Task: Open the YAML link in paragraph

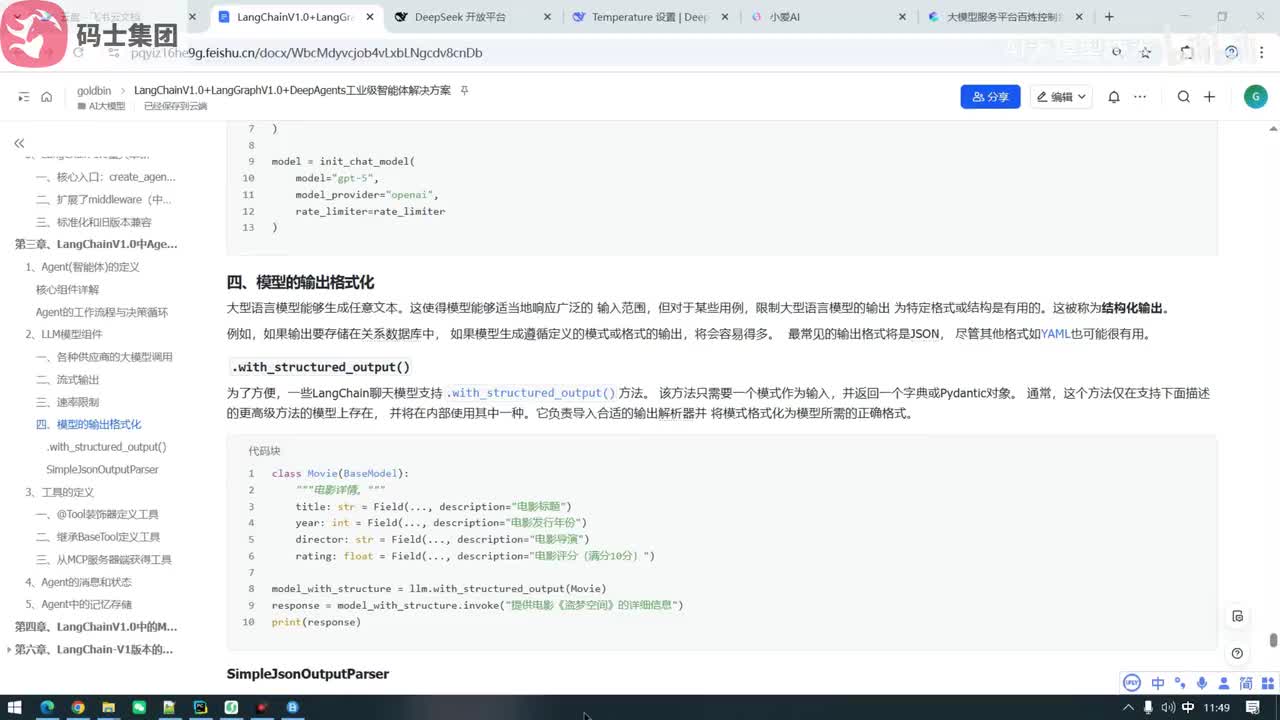Action: [1055, 334]
